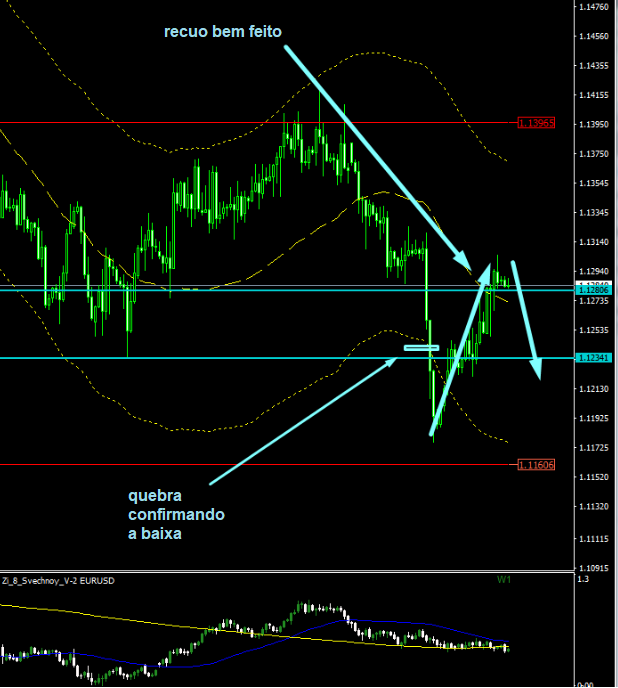The width and height of the screenshot is (618, 688).
Task: Select the downward cyan arrow at far right
Action: [x=528, y=320]
